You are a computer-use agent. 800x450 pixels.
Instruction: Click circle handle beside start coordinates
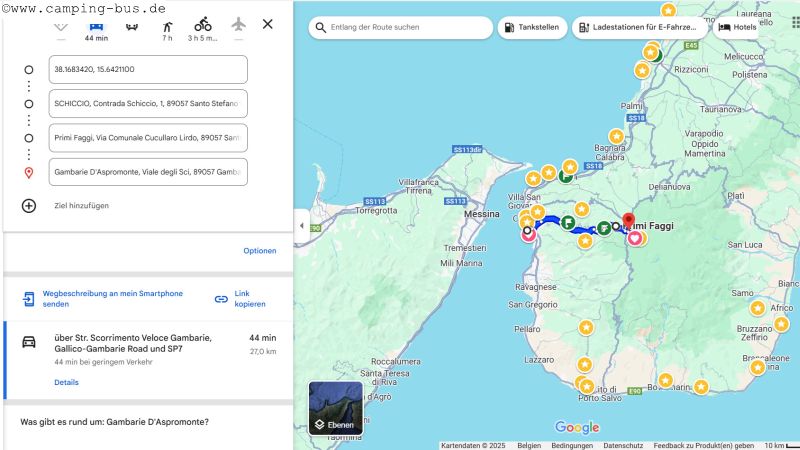[x=29, y=70]
